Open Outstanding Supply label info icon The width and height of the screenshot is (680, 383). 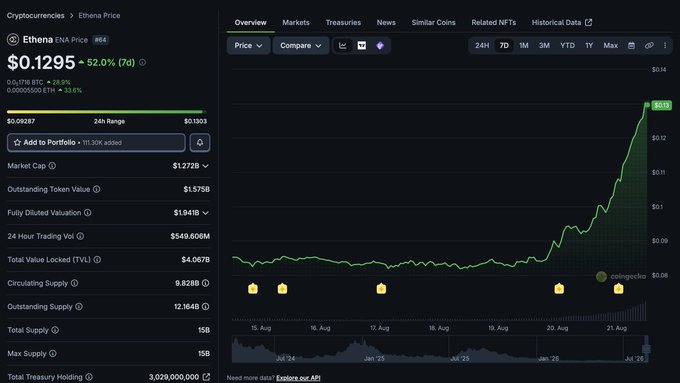point(79,306)
